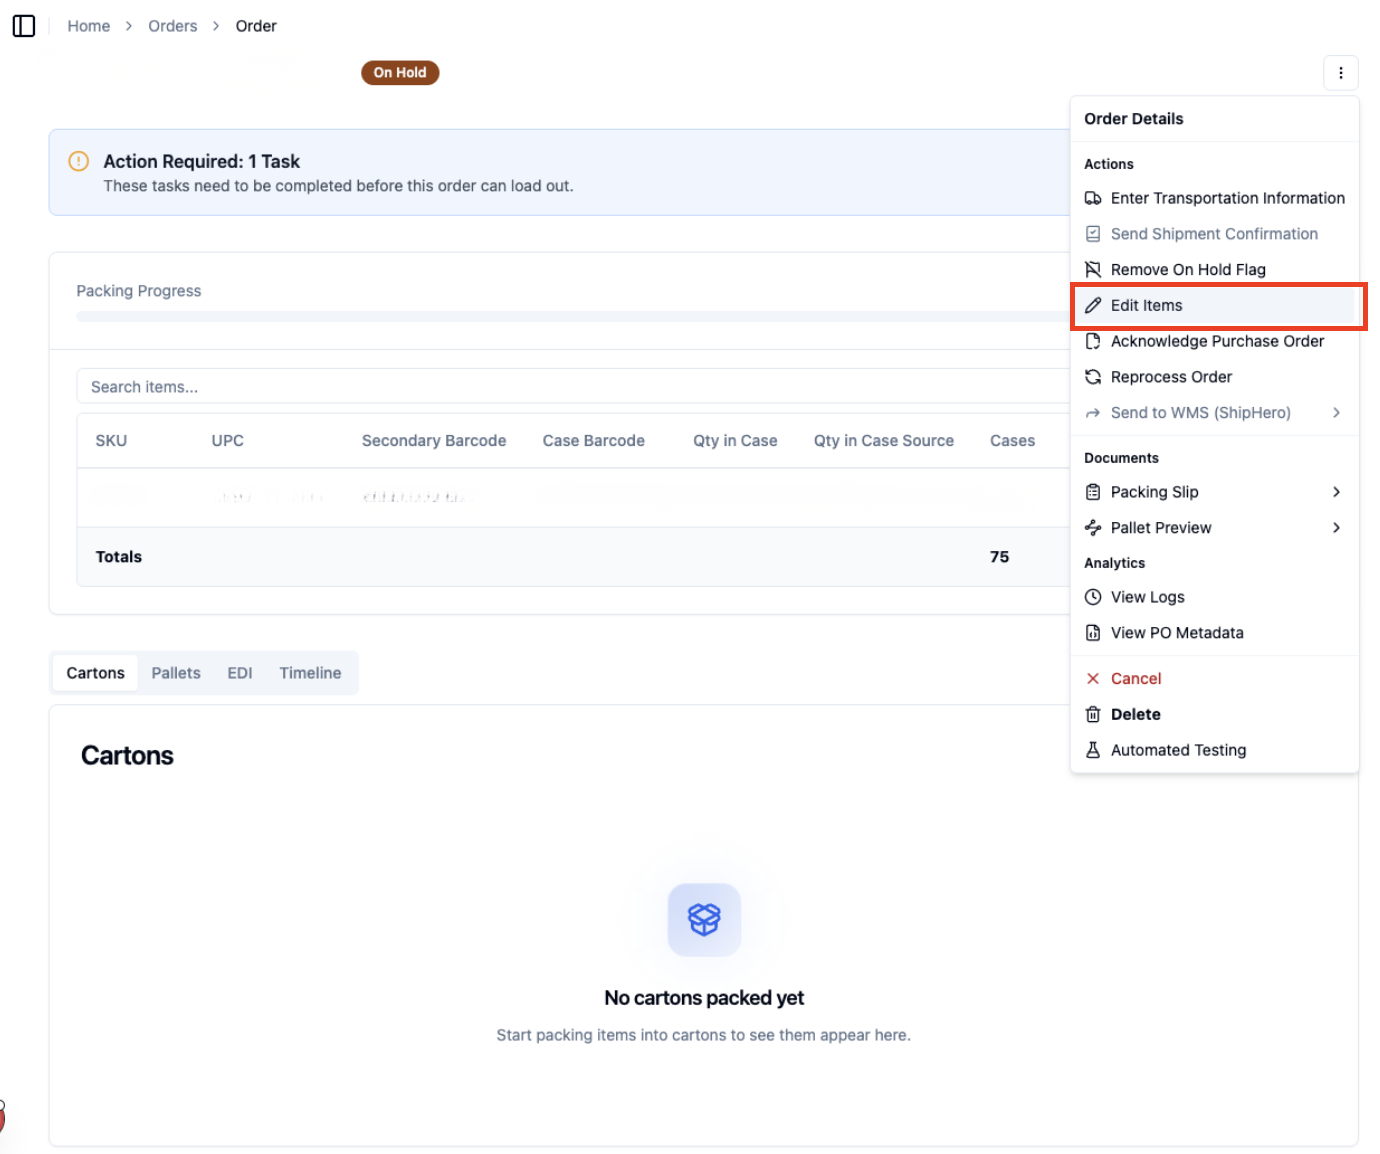1380x1154 pixels.
Task: Click the Action Required warning icon
Action: coord(78,161)
